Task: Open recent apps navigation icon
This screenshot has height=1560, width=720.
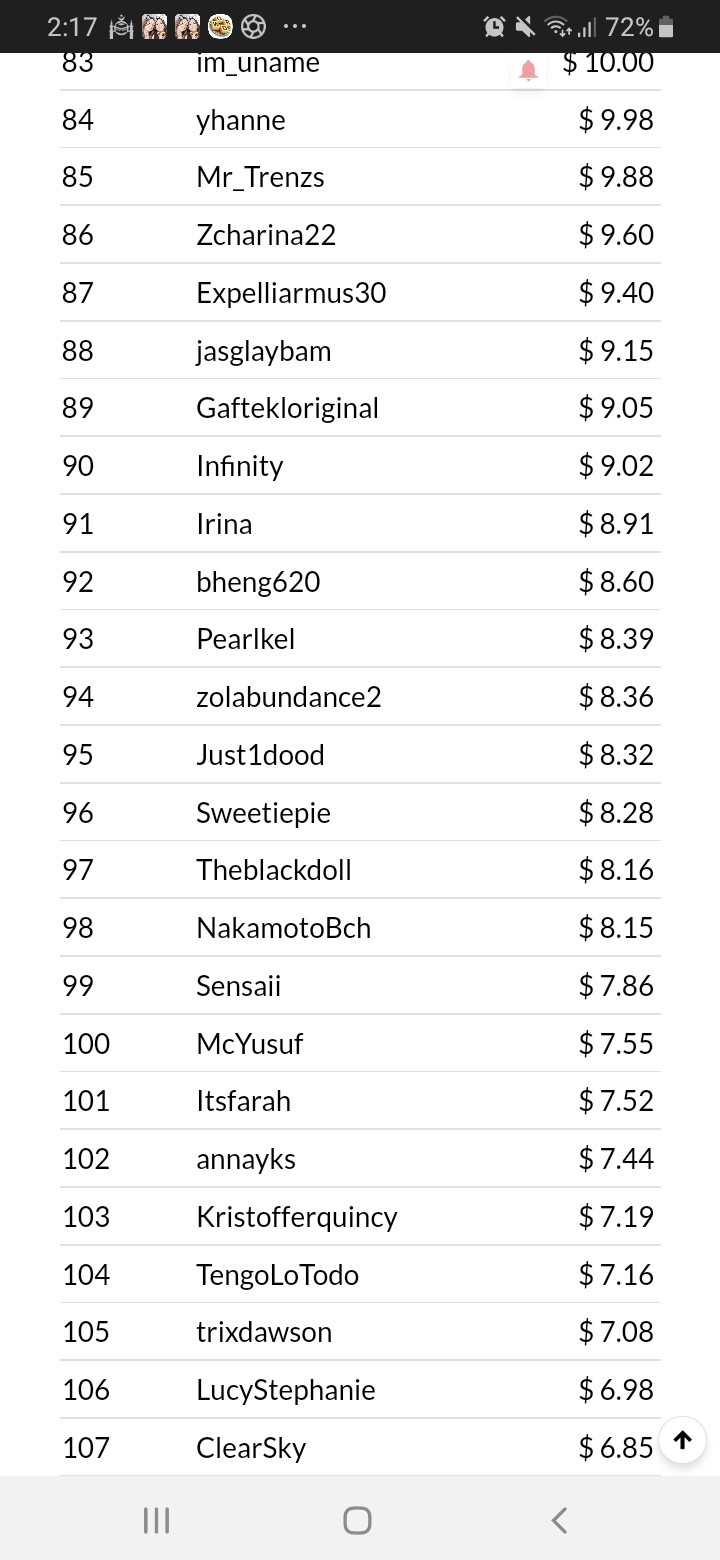Action: [156, 1520]
